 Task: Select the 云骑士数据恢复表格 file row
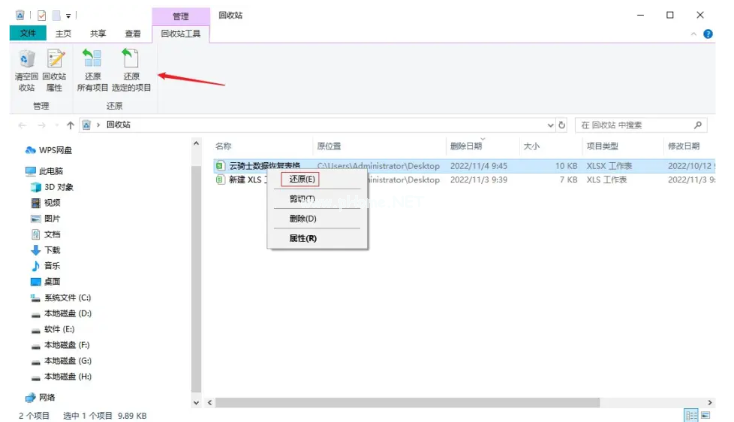click(464, 166)
